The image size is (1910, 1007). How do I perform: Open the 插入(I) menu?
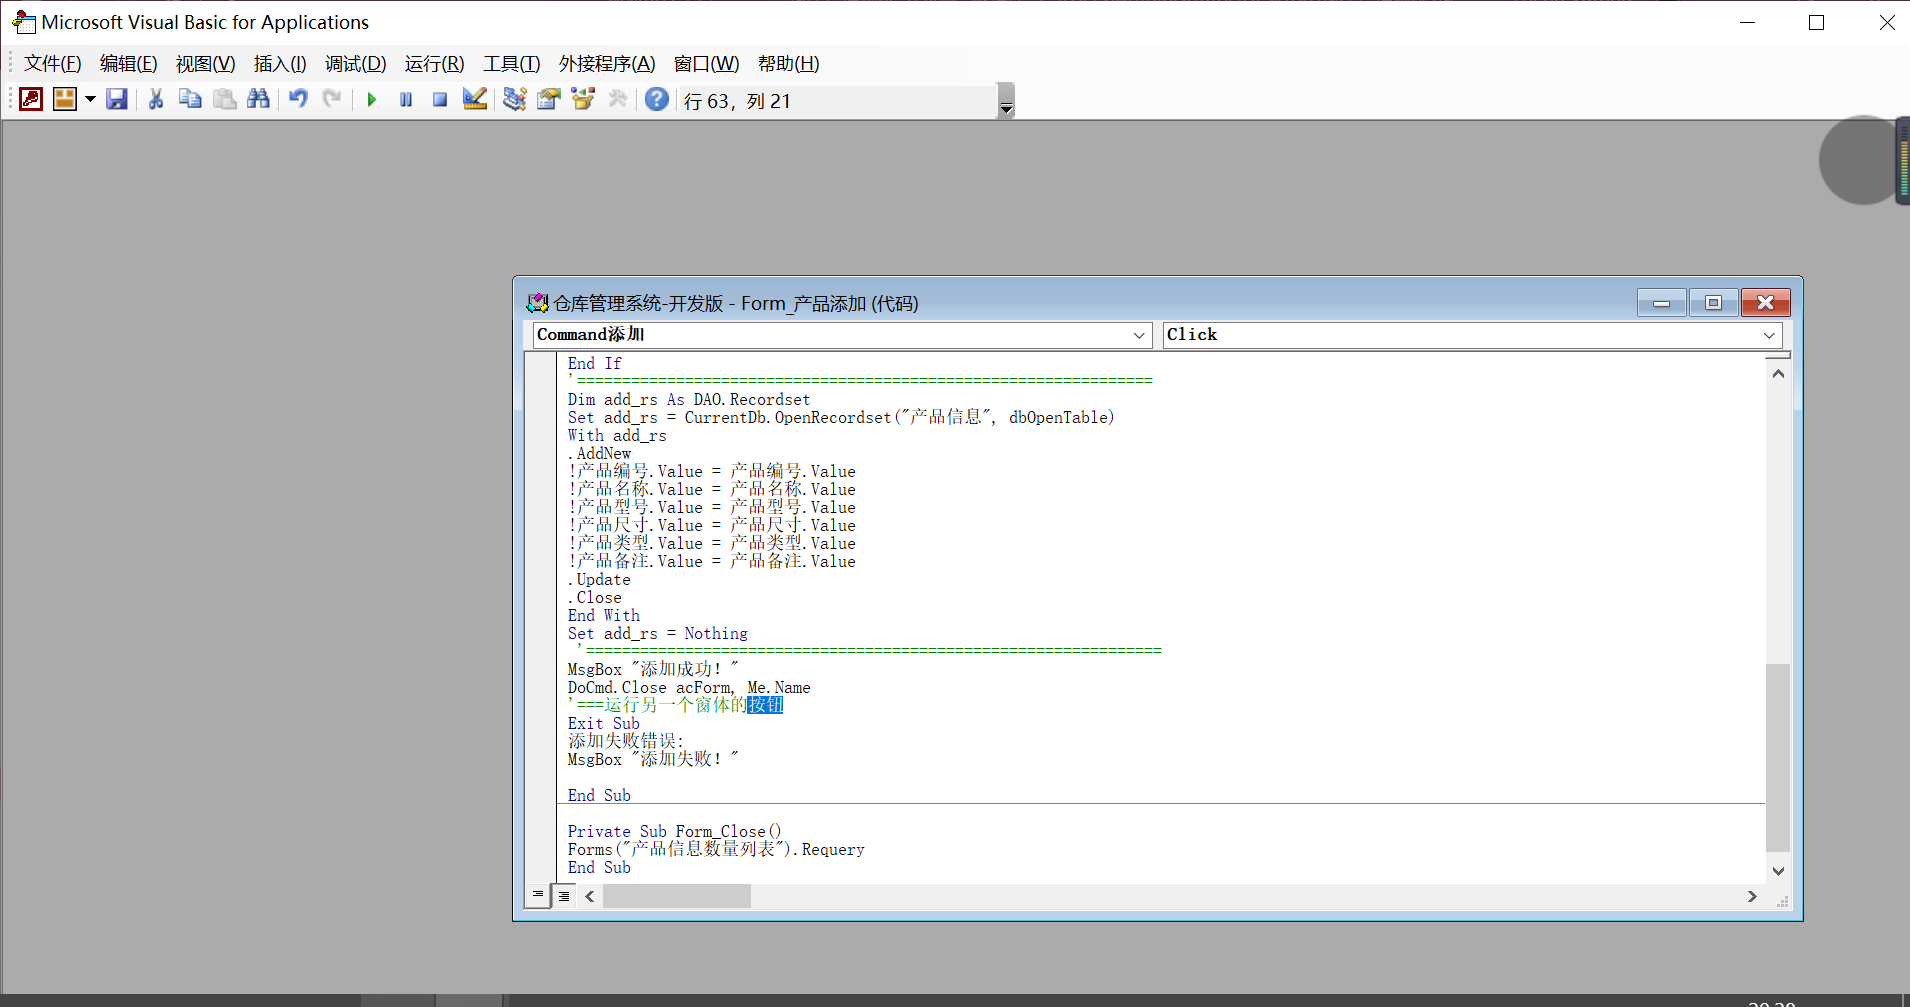click(280, 64)
